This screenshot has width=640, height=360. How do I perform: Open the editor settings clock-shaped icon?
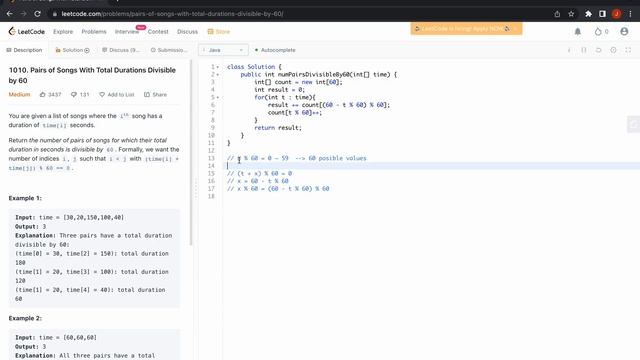click(x=613, y=50)
